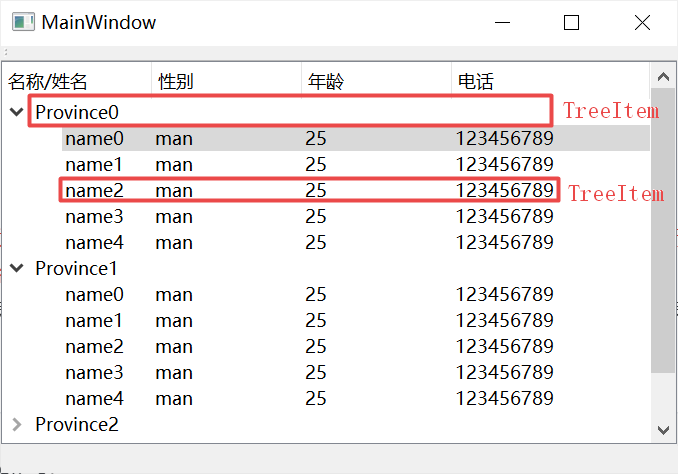Minimize the MainWindow window

pyautogui.click(x=503, y=22)
